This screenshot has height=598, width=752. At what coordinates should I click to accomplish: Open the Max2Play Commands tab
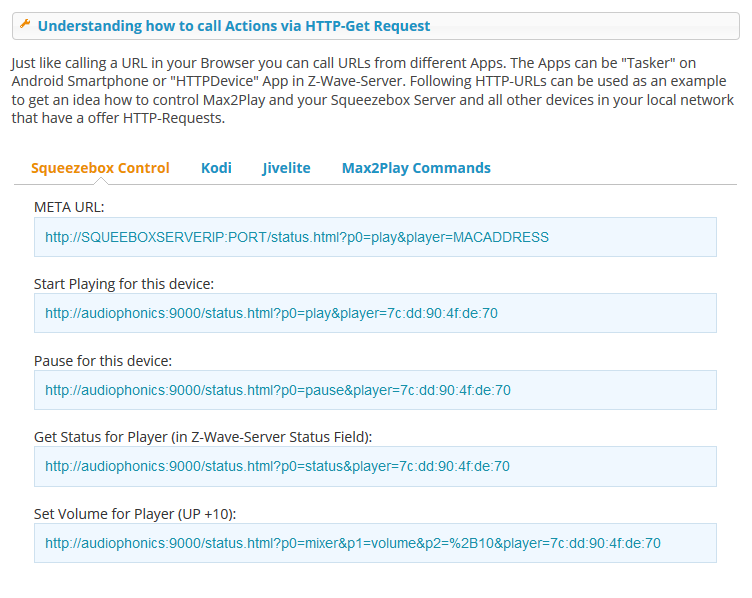click(416, 168)
